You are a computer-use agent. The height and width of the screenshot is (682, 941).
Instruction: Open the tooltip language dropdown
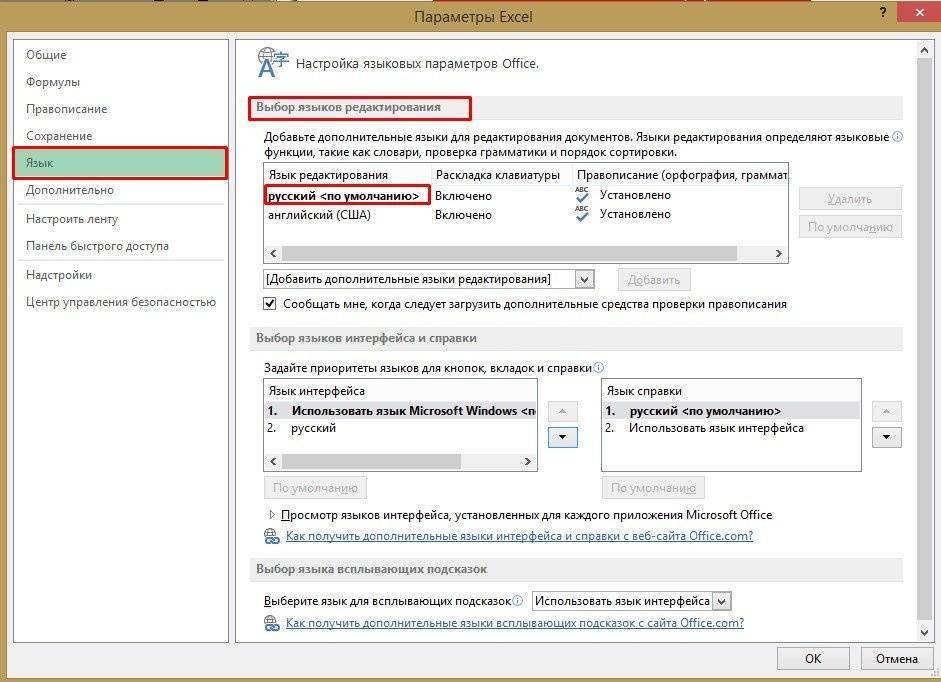pyautogui.click(x=721, y=600)
